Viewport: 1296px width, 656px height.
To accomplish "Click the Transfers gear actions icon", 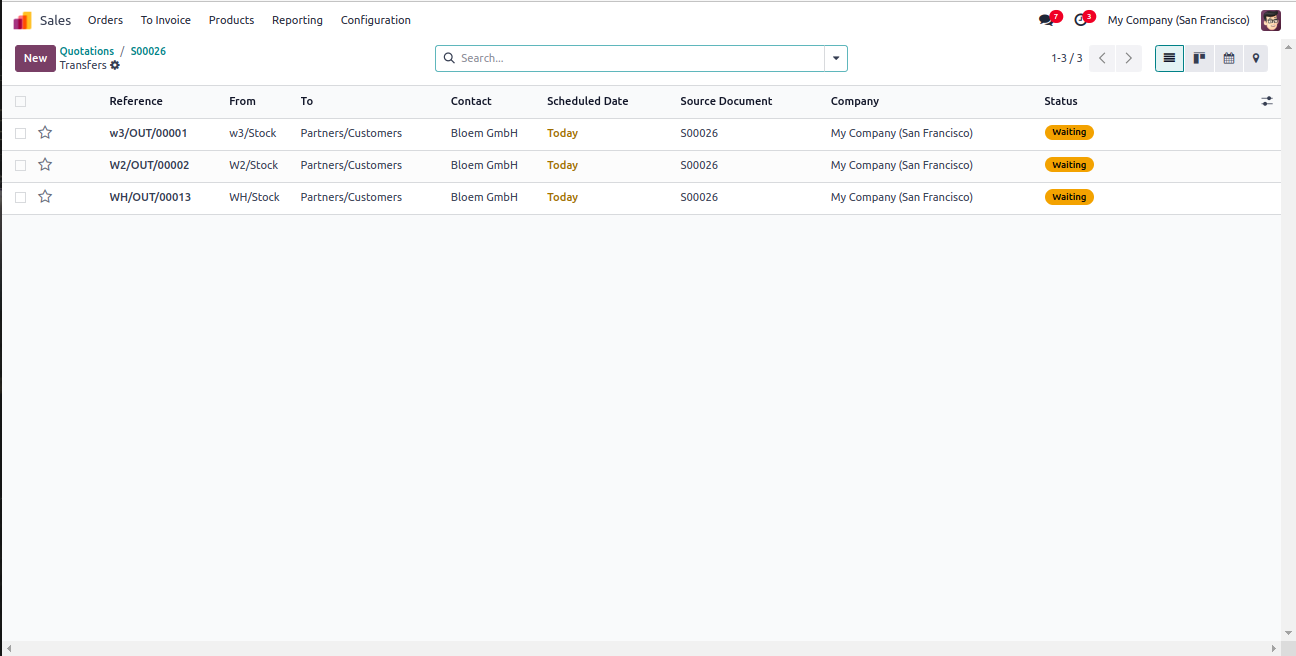I will 115,65.
